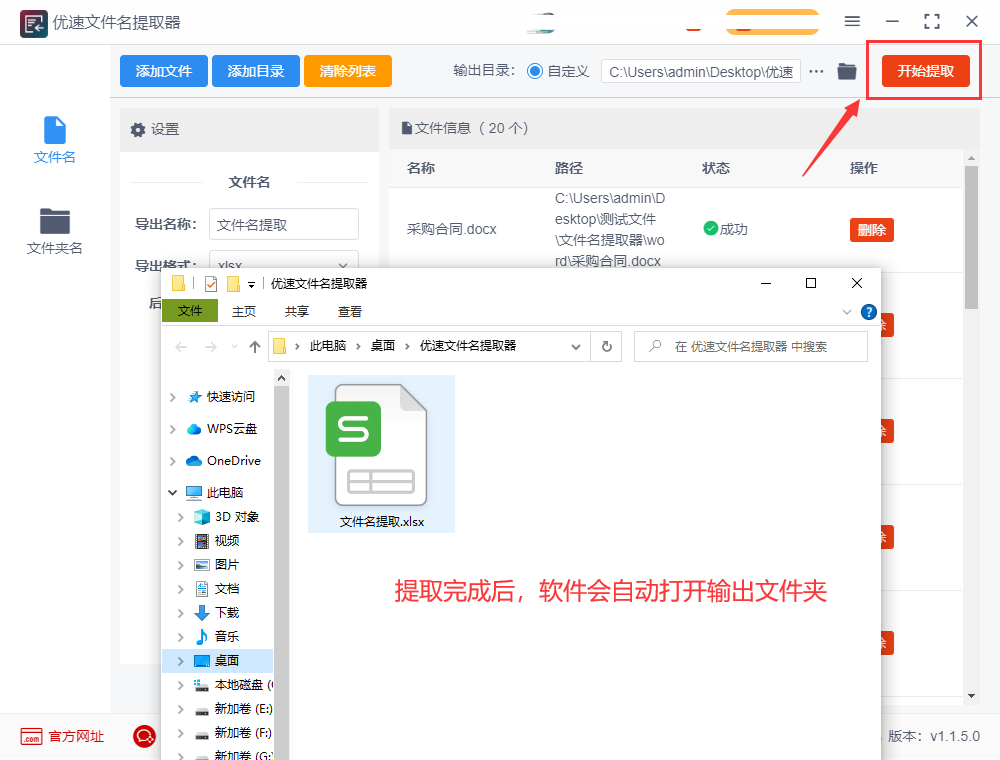This screenshot has width=1000, height=760.
Task: Click the 导出名称 input field
Action: click(x=284, y=224)
